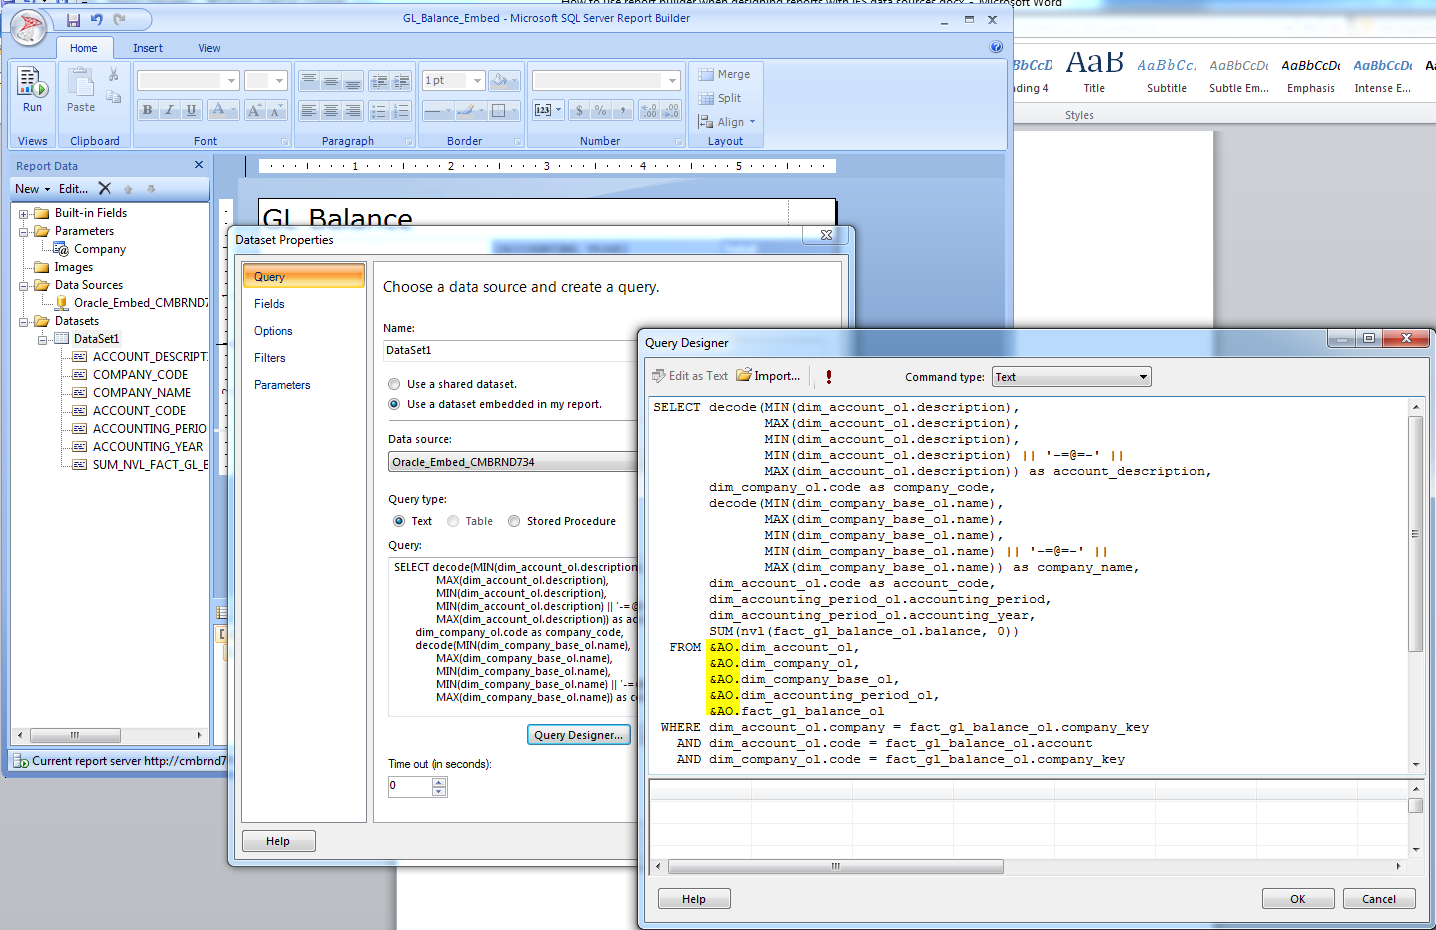Toggle Bold in the Font group
Viewport: 1436px width, 930px height.
(147, 110)
